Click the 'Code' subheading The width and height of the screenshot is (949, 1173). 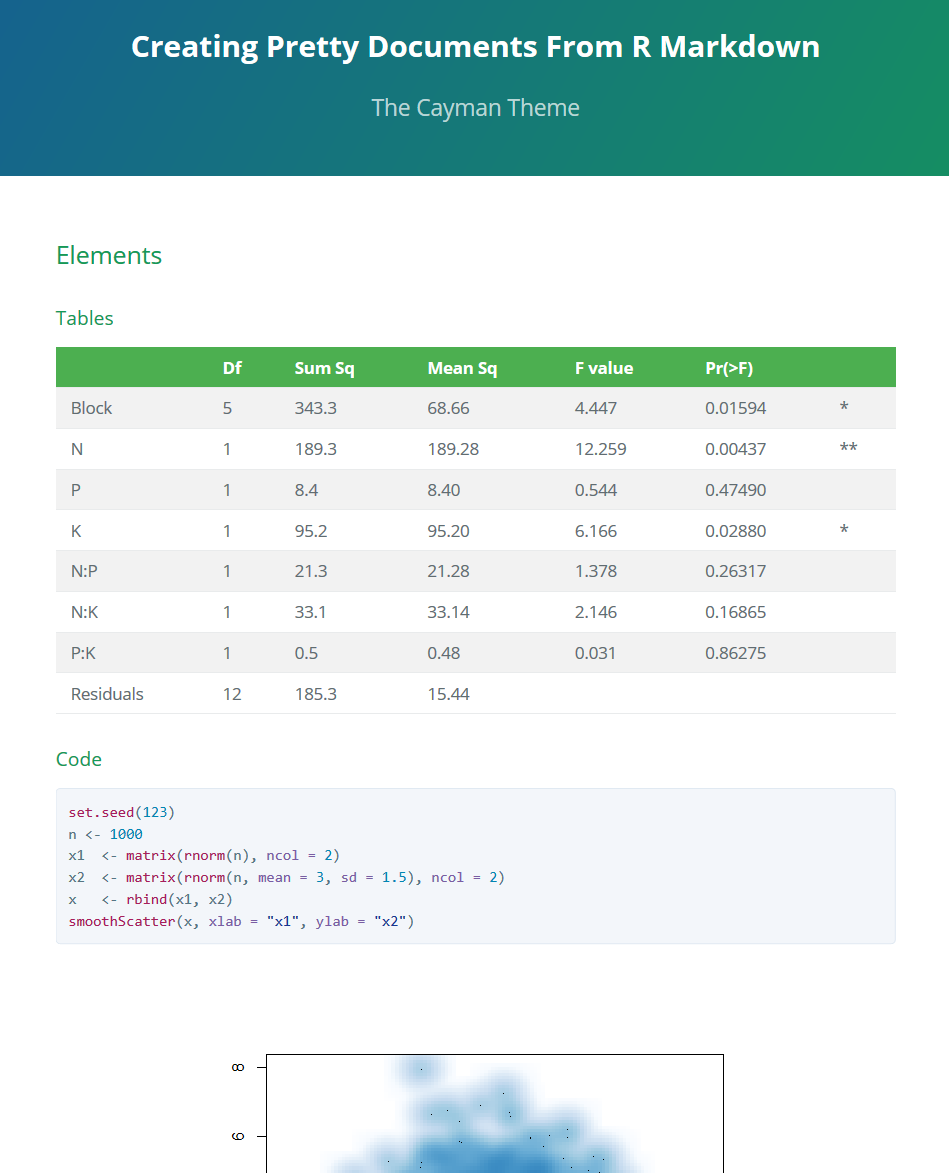coord(79,759)
